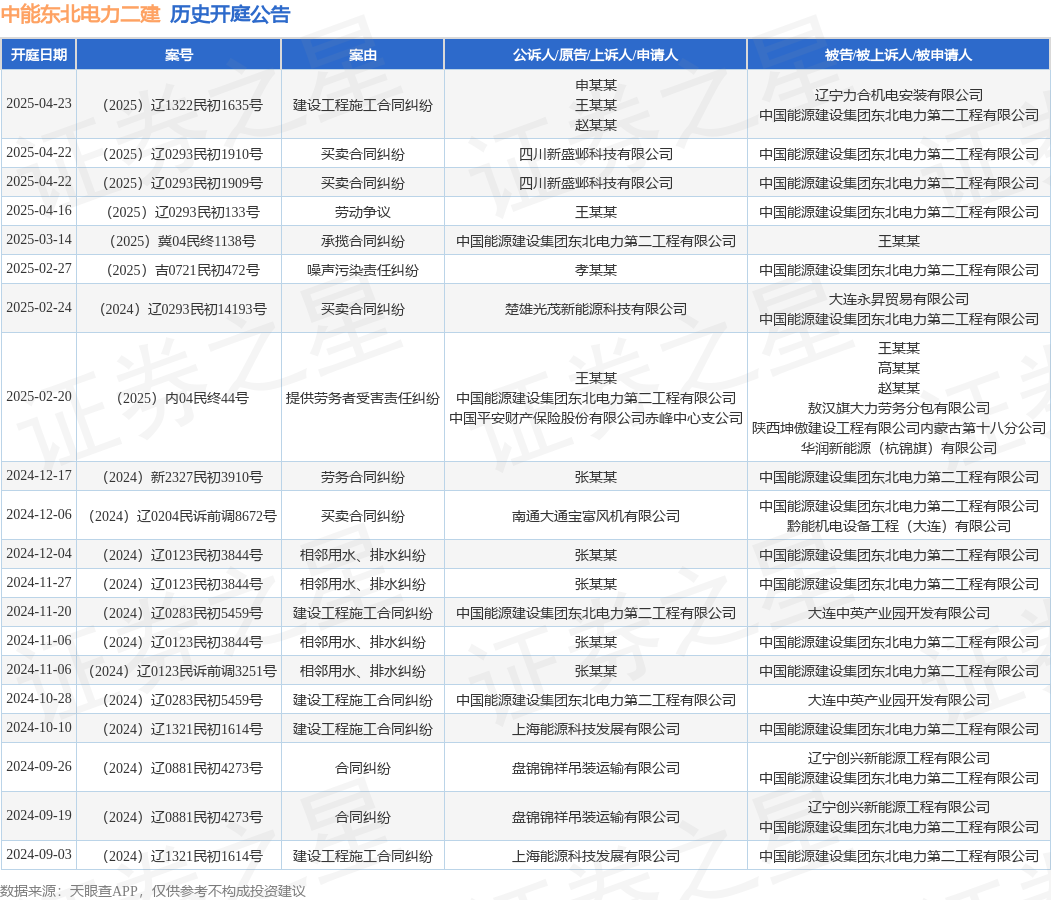1051x900 pixels.
Task: Select case number (2024)辽0293民初14193号
Action: click(182, 309)
